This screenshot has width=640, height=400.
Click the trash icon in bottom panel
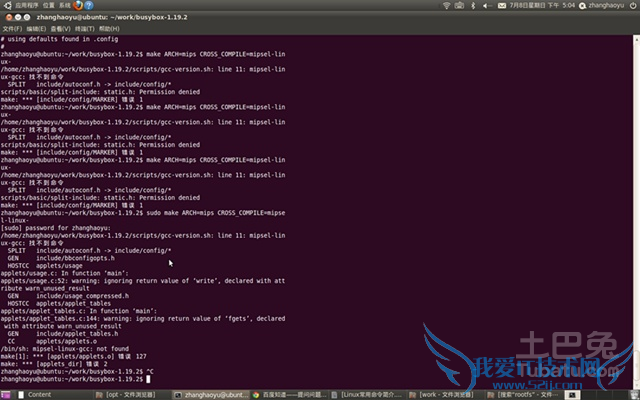[x=634, y=395]
